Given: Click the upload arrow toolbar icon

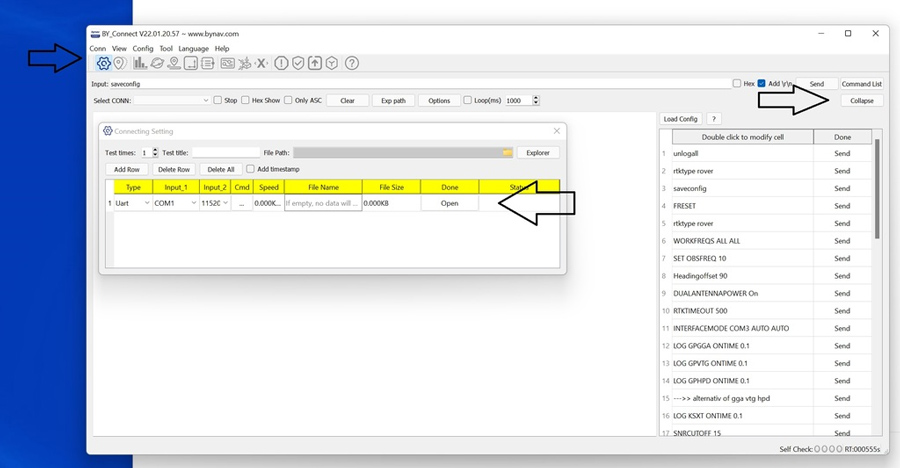Looking at the screenshot, I should [315, 63].
